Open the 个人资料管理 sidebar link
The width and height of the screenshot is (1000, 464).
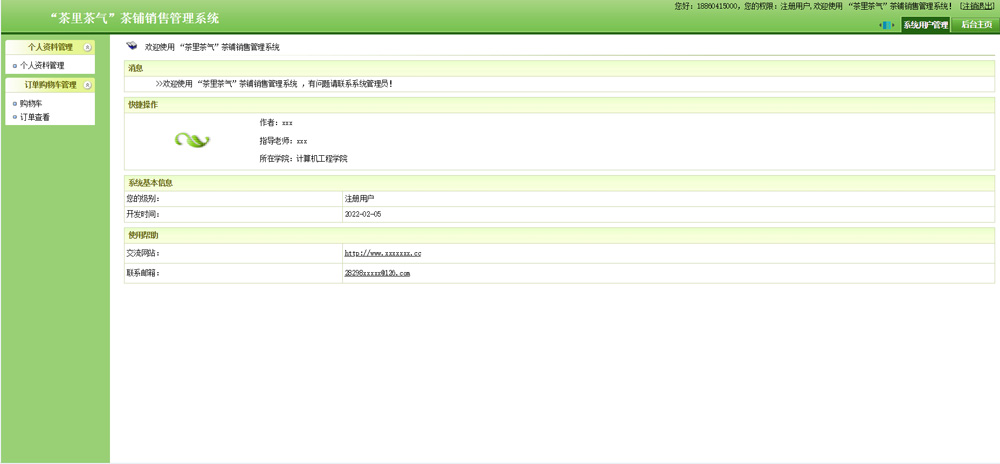pos(42,66)
